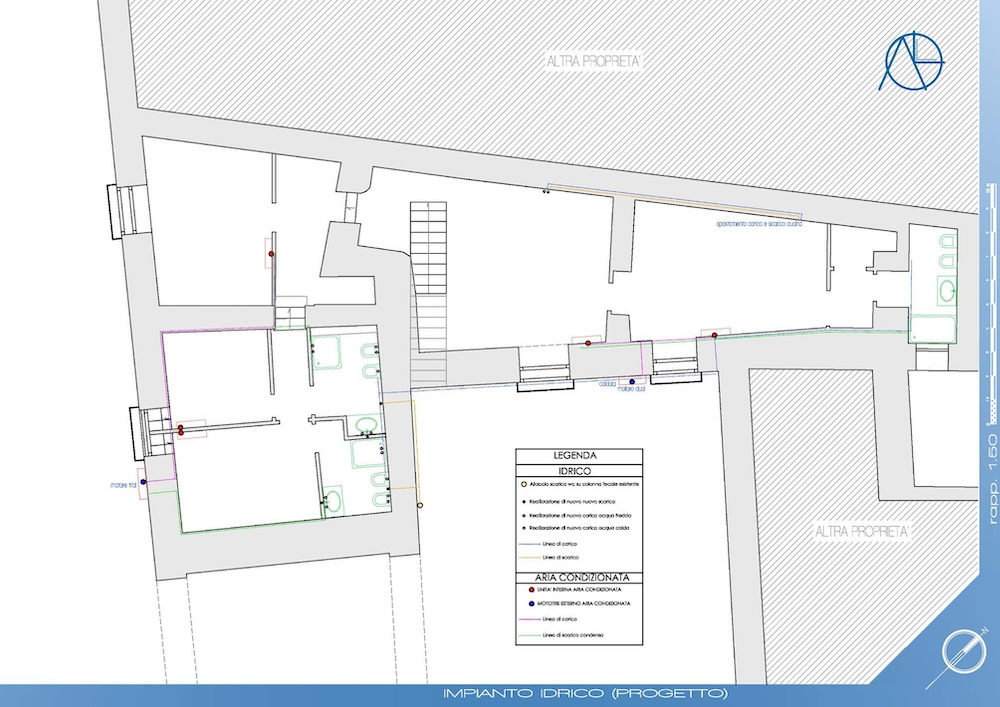Click 'spostamento carico e scarico cucina' annotation
Image resolution: width=1000 pixels, height=707 pixels.
tap(760, 225)
